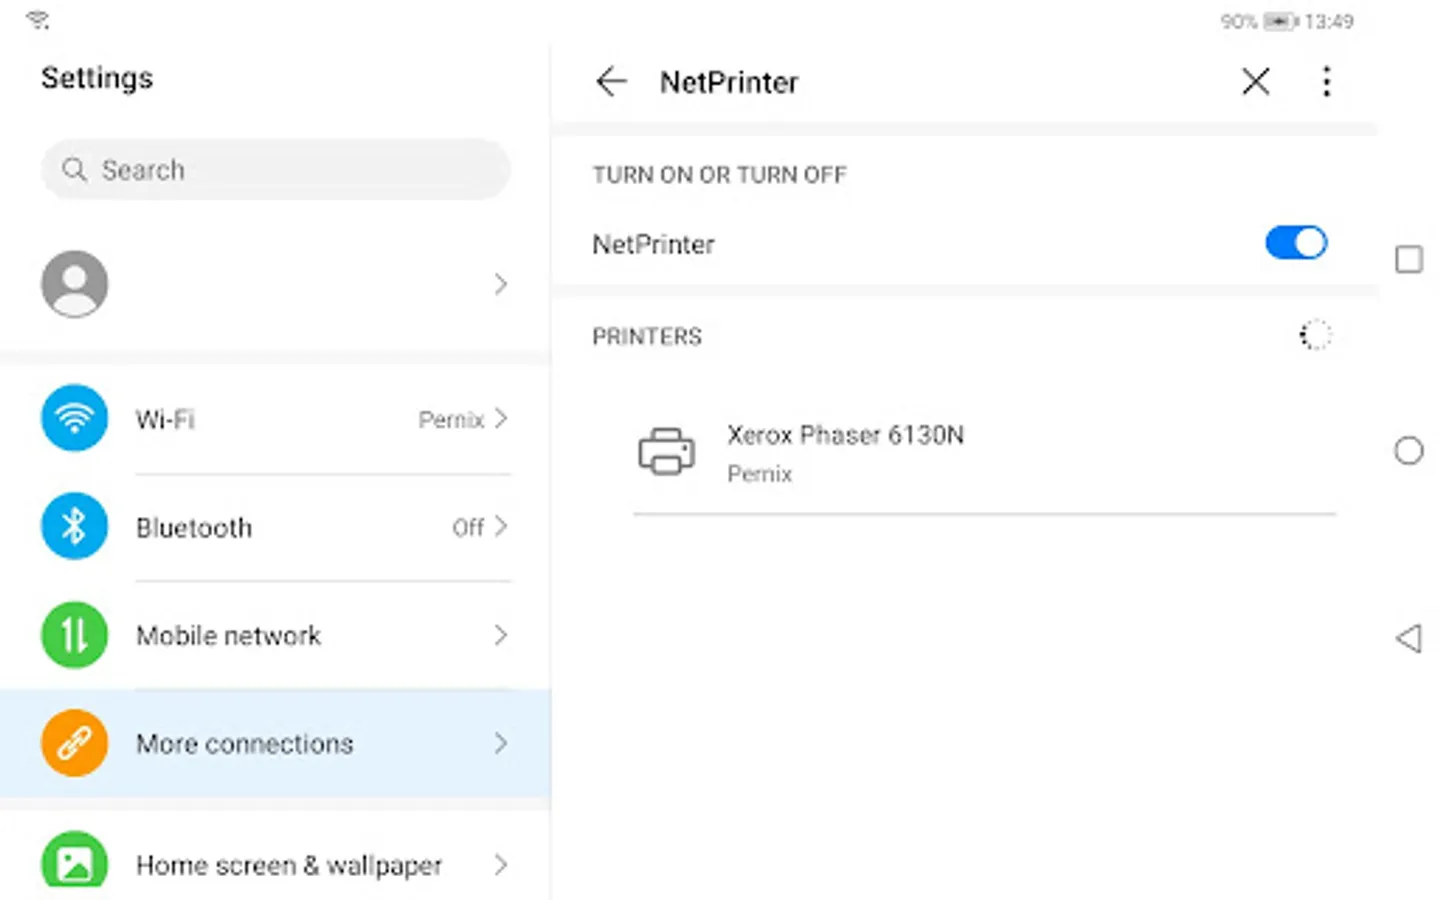Tap the Home screen & wallpaper icon
This screenshot has height=900, width=1440.
coord(74,862)
